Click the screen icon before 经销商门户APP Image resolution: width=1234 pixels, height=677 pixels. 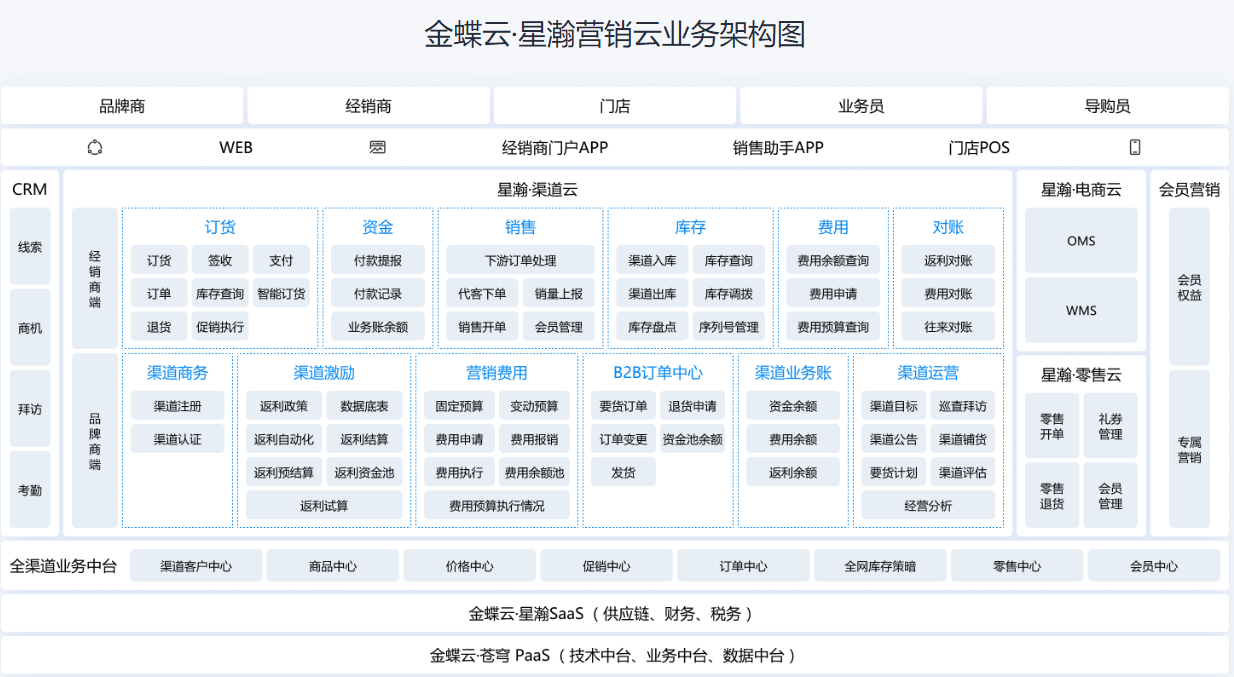click(x=377, y=147)
